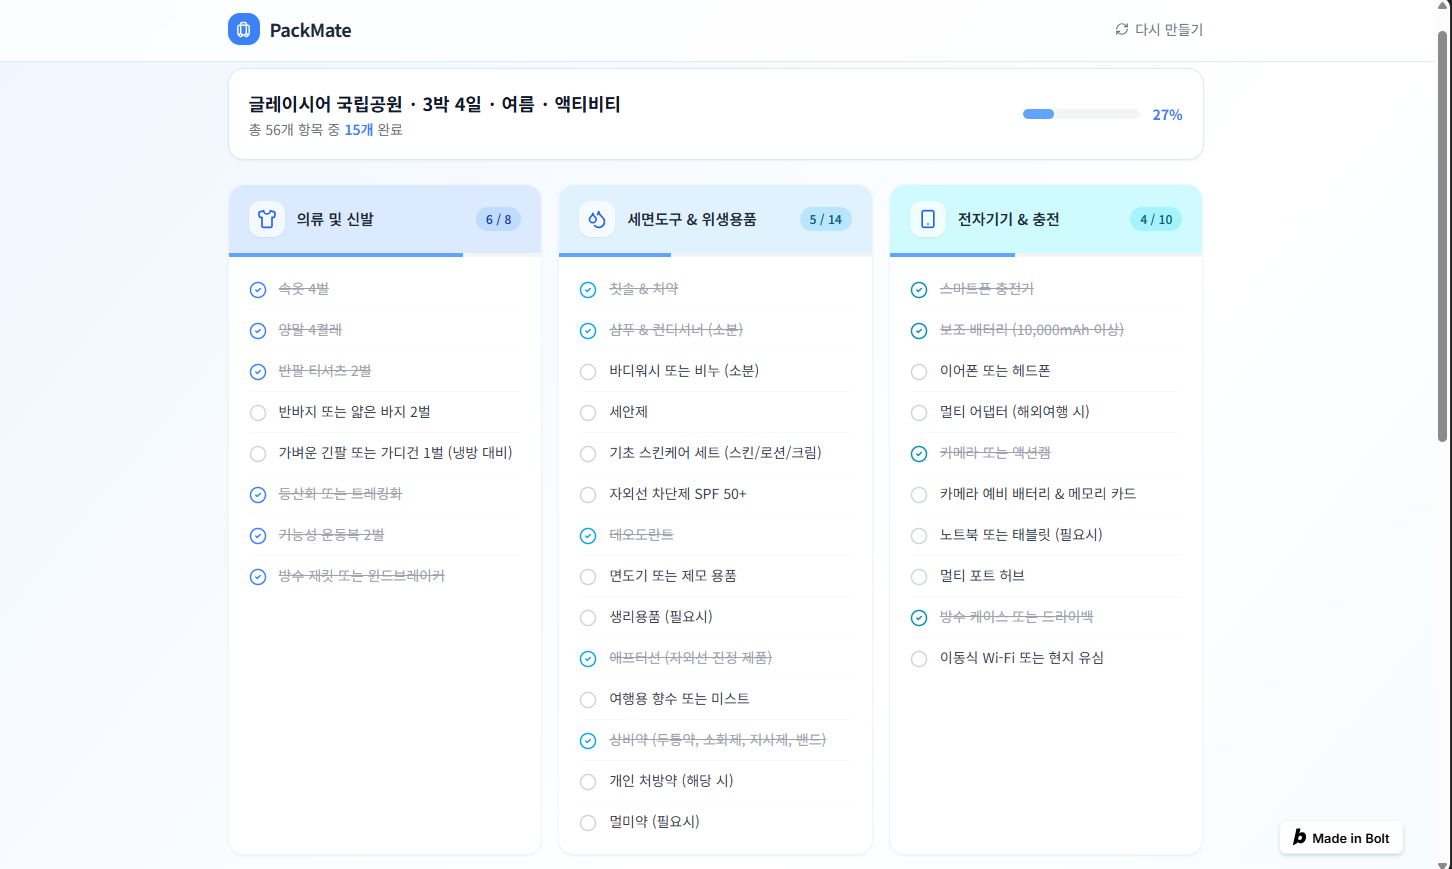Click the 다시 만들기 button
This screenshot has width=1452, height=869.
point(1160,30)
